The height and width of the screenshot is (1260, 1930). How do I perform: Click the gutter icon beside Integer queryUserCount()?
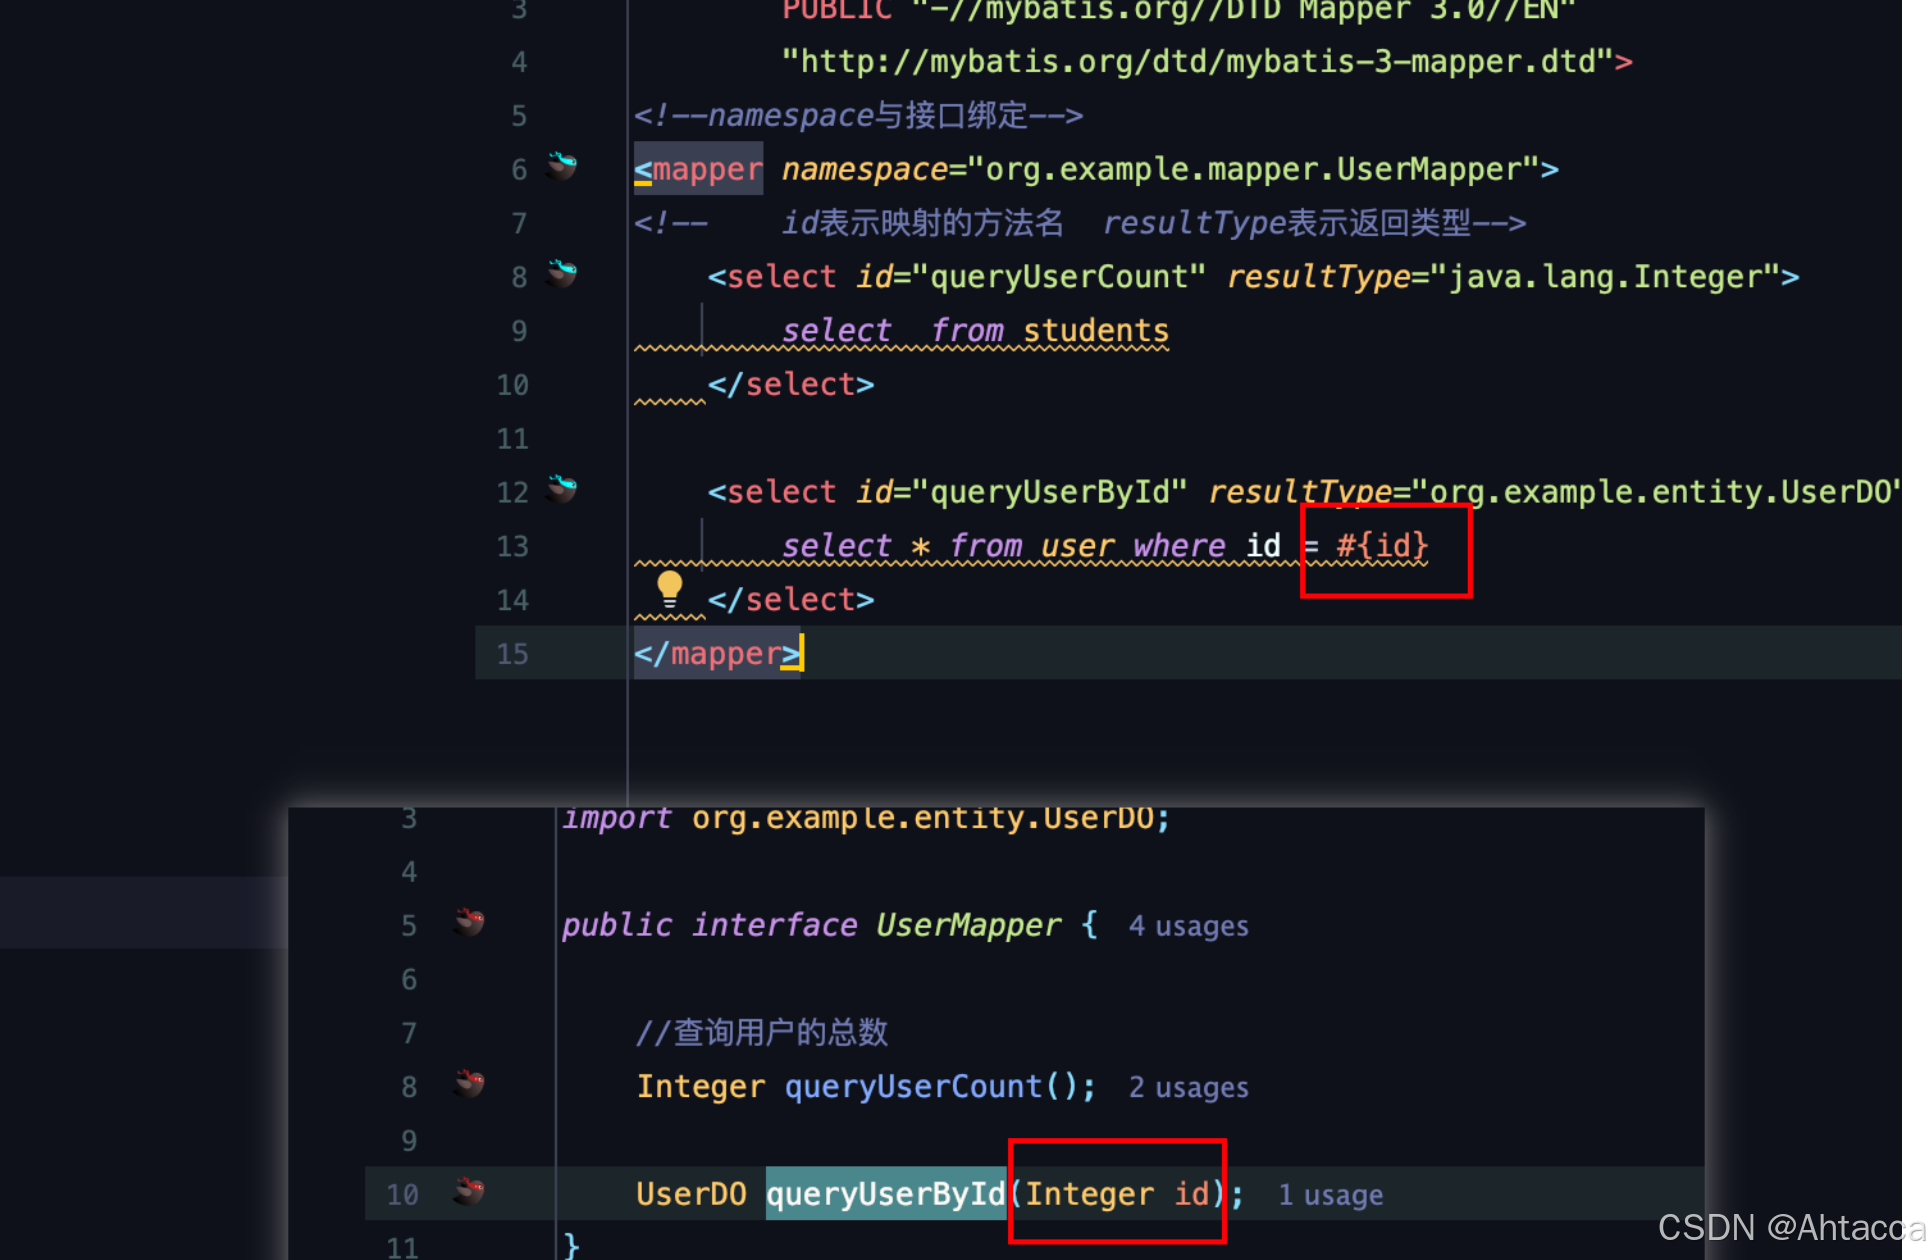[x=469, y=1083]
